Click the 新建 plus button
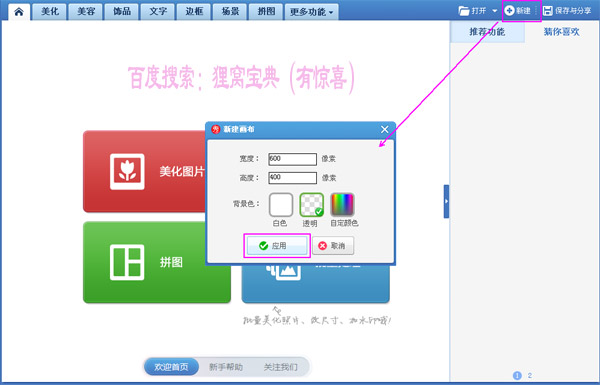600x385 pixels. [517, 11]
